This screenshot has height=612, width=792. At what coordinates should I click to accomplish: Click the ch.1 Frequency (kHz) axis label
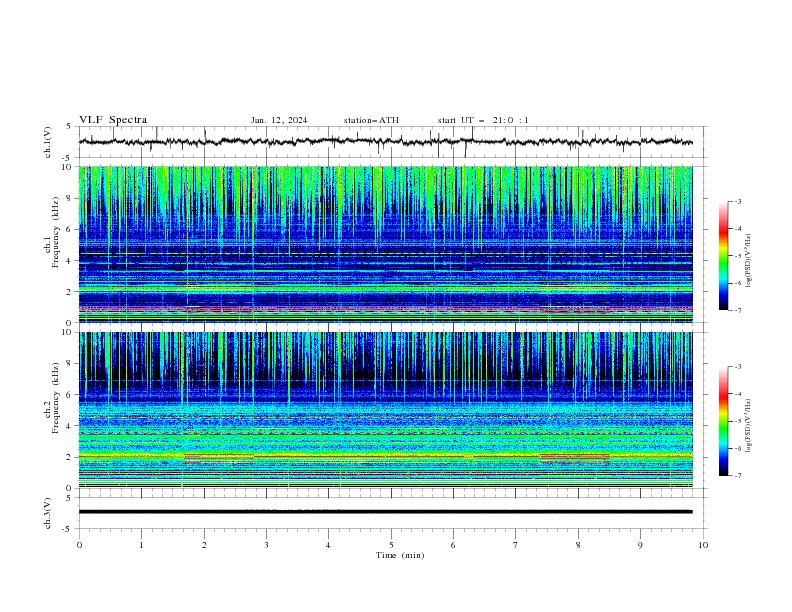point(52,233)
